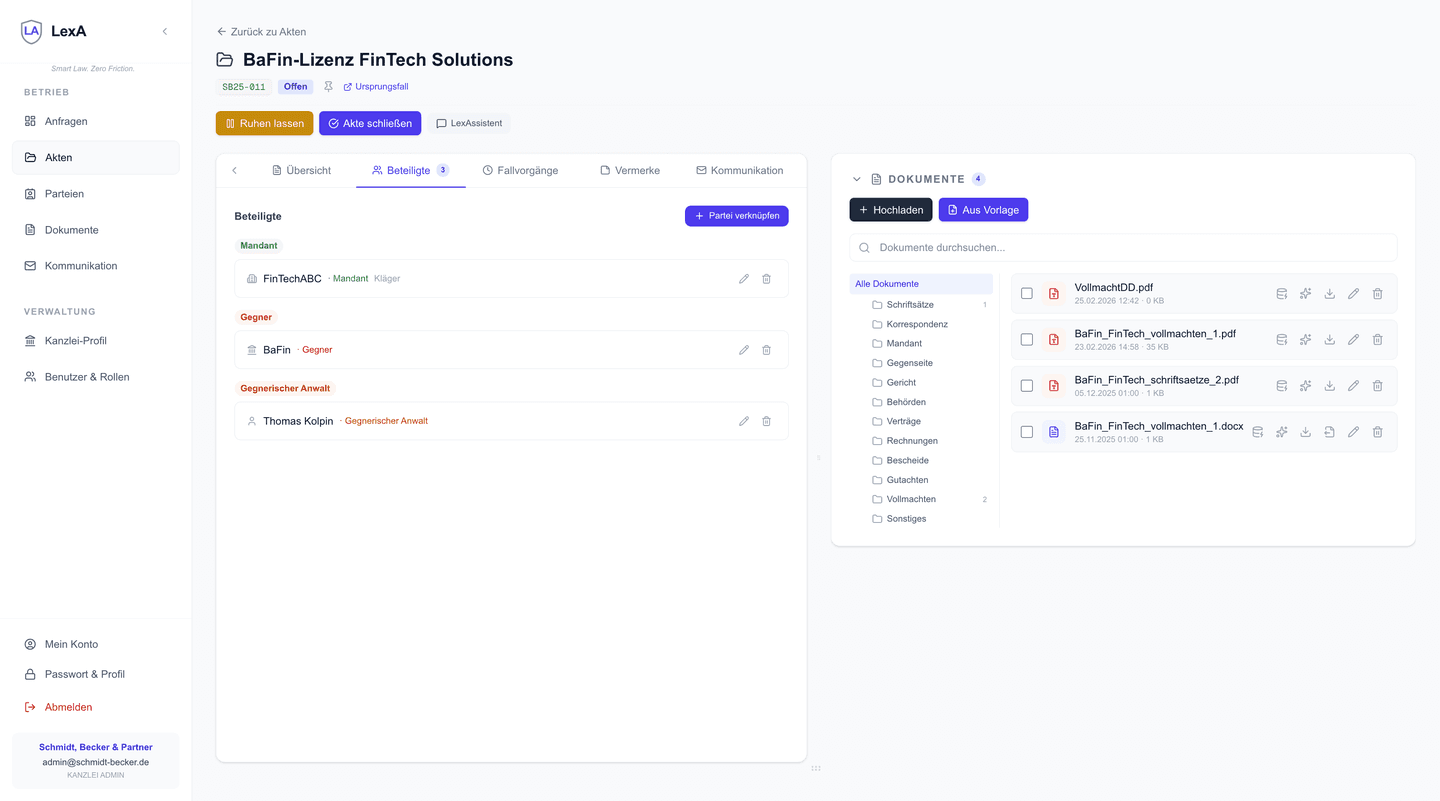1440x801 pixels.
Task: Remove Thomas Kolpin using the trash icon
Action: [766, 421]
